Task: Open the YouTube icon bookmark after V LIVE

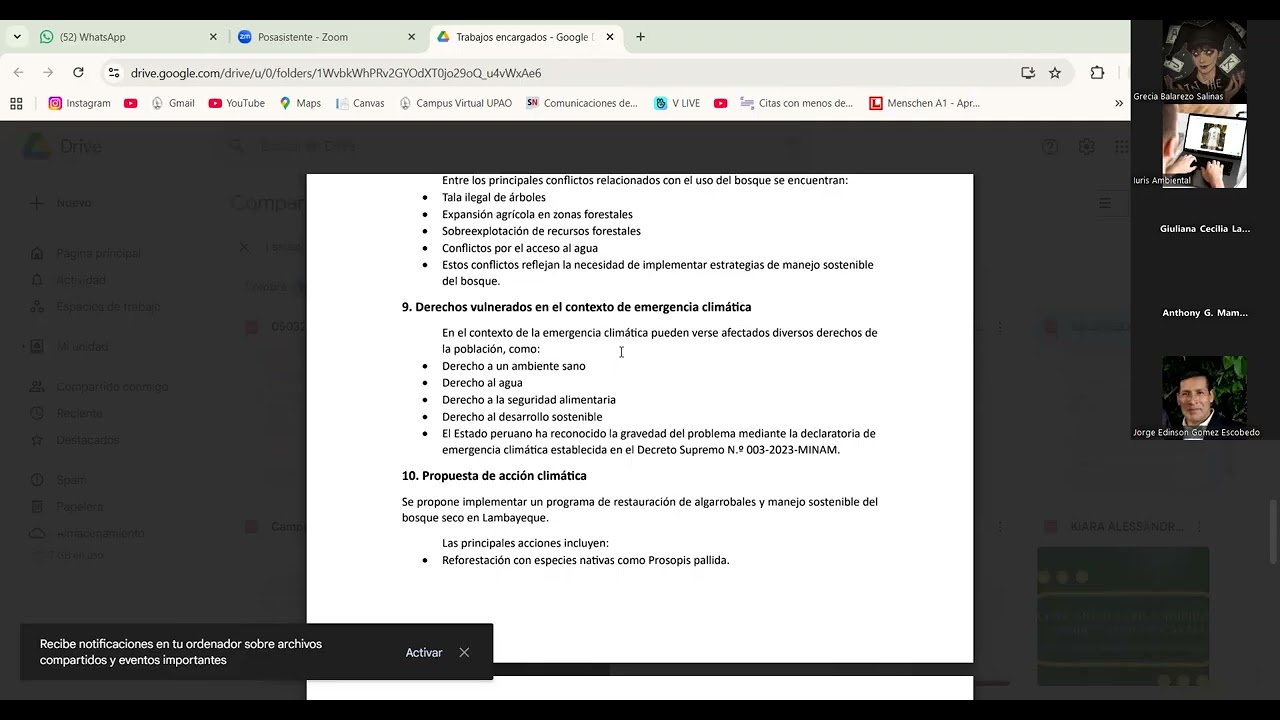Action: point(721,103)
